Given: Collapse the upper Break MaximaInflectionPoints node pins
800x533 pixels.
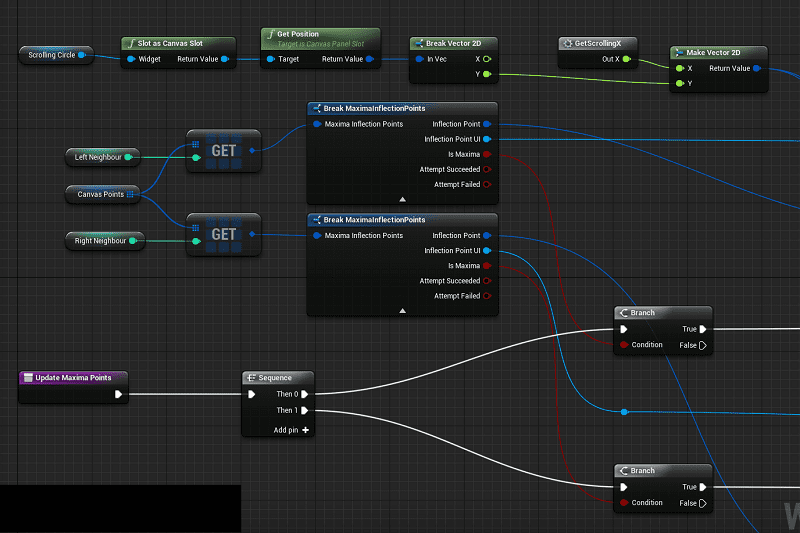Looking at the screenshot, I should click(403, 199).
